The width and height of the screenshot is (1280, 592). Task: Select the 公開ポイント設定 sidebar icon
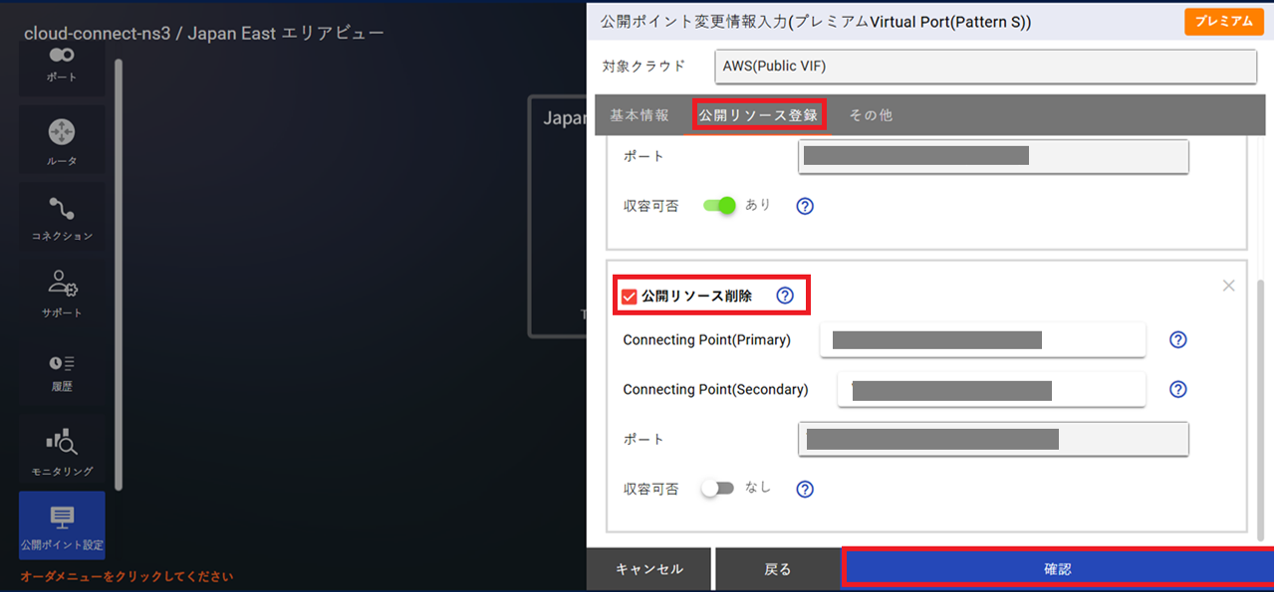(x=62, y=522)
